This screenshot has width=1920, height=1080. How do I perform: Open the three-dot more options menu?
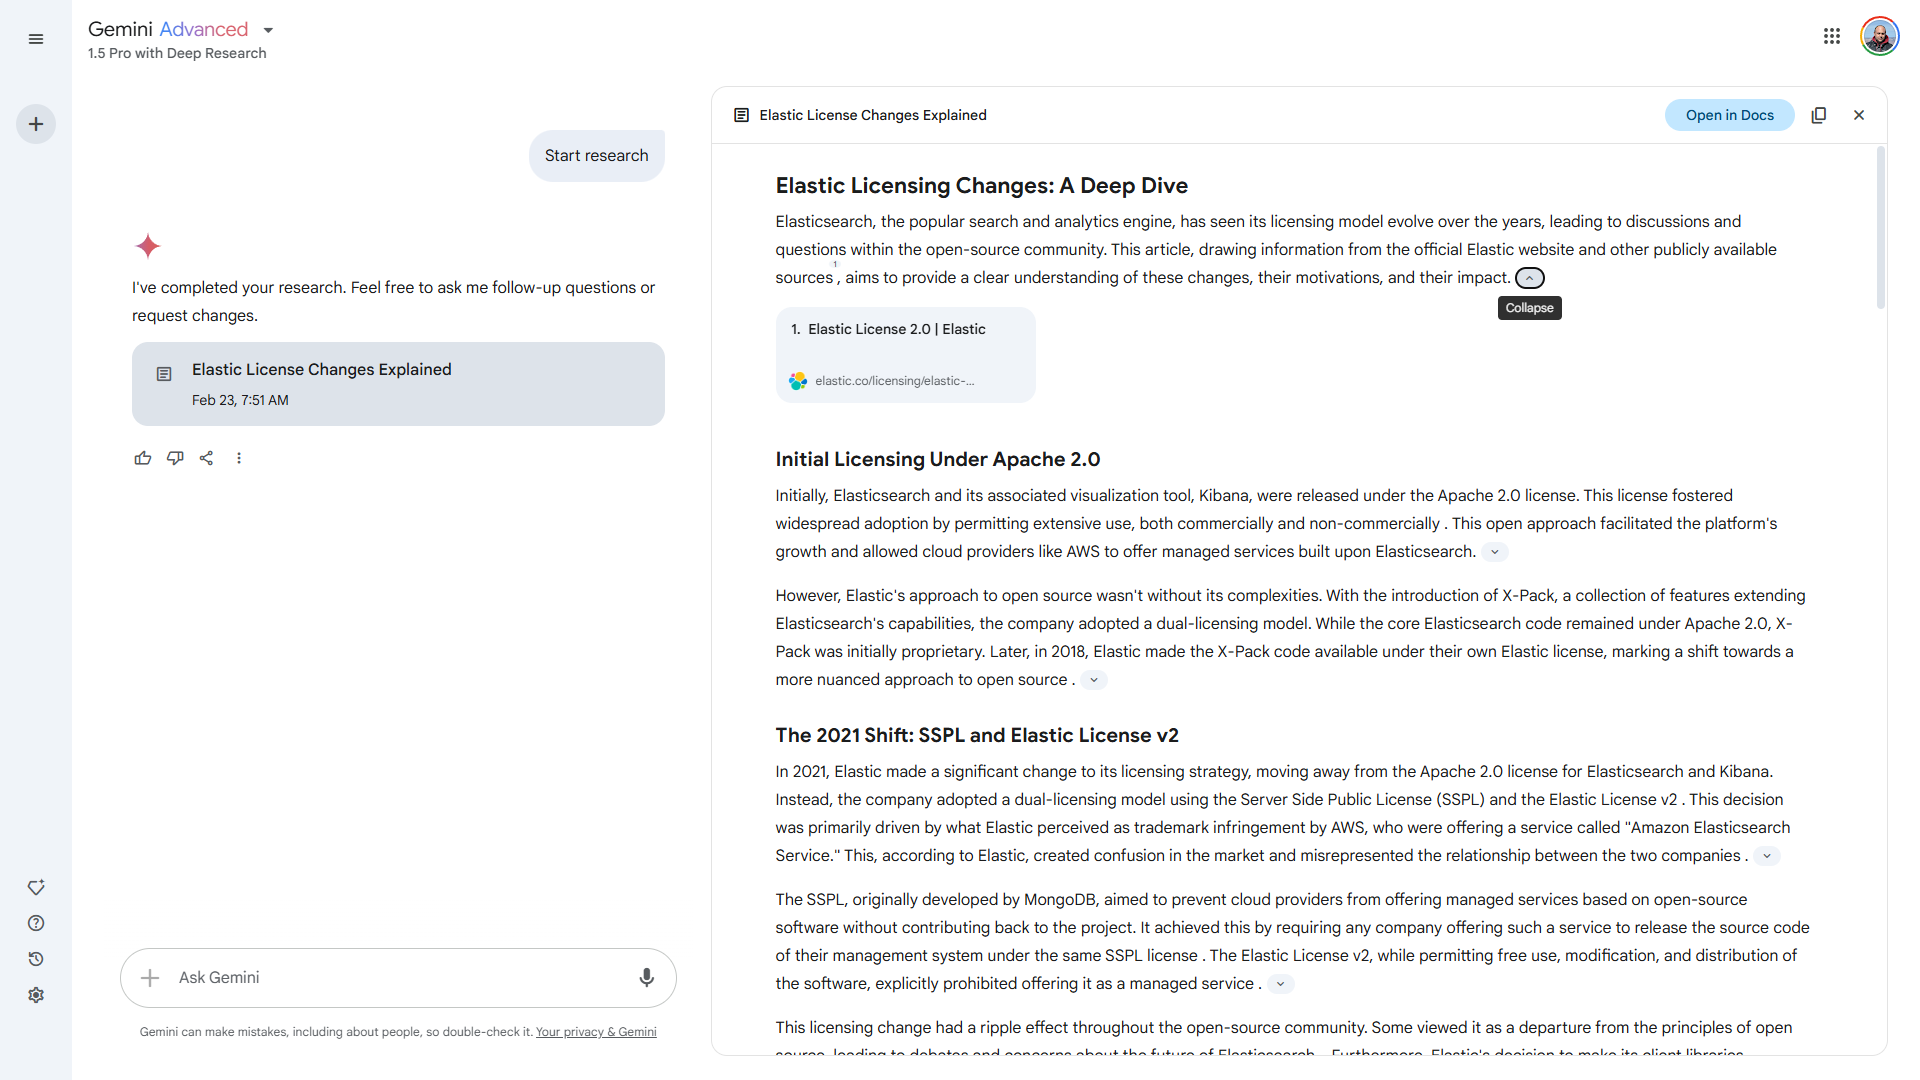coord(239,458)
